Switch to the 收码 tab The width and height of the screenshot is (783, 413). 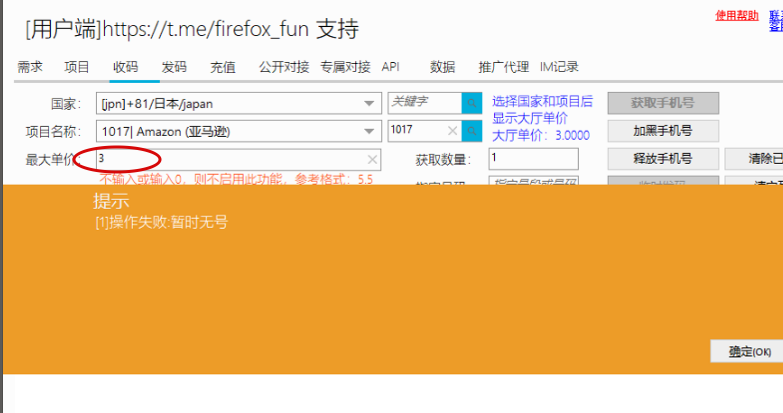pyautogui.click(x=125, y=67)
